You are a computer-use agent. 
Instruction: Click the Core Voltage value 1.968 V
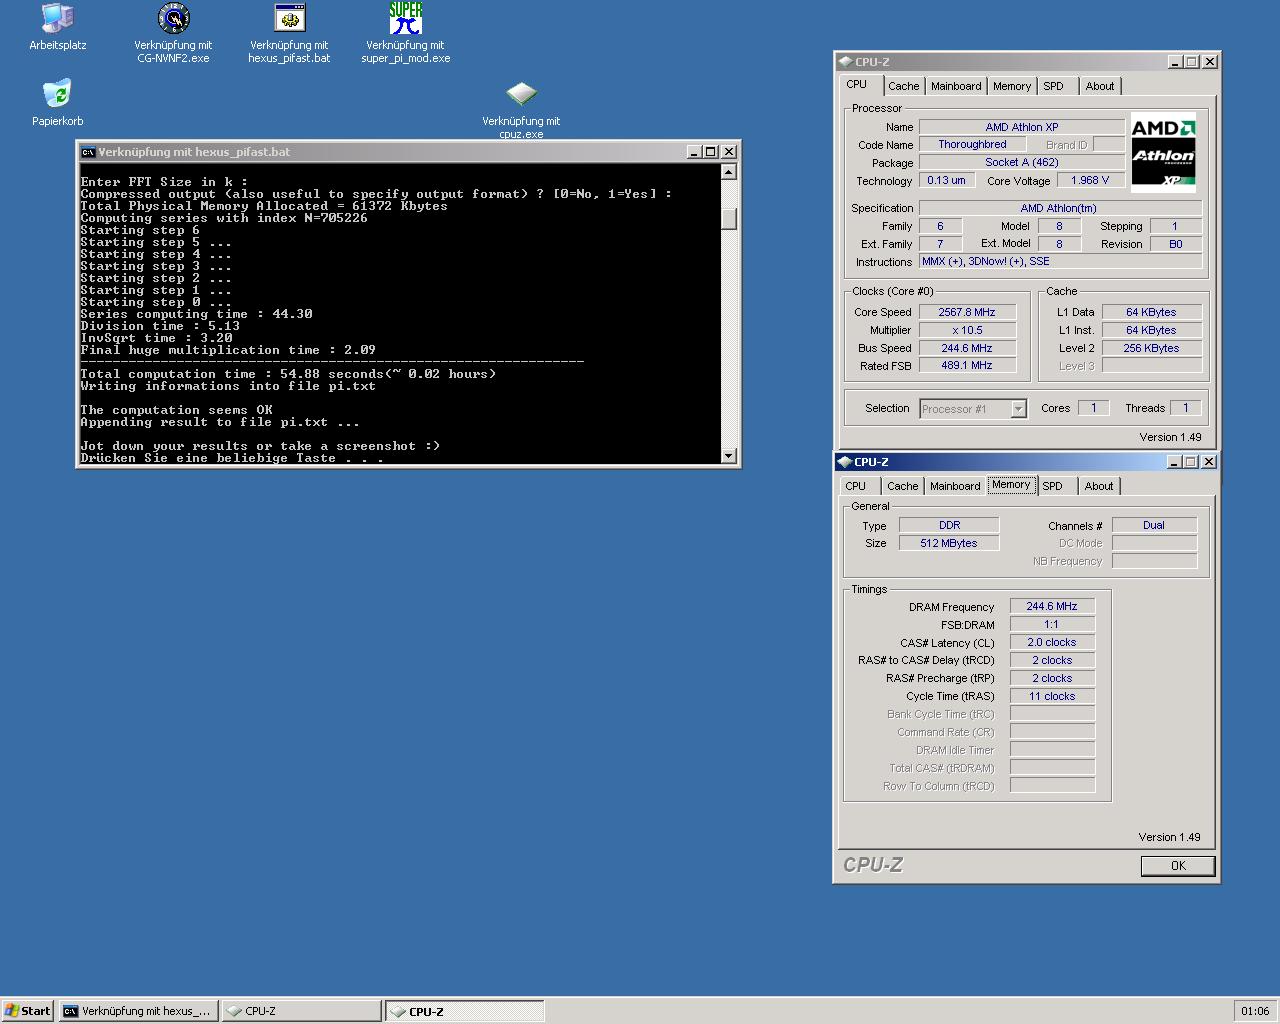[x=1090, y=181]
